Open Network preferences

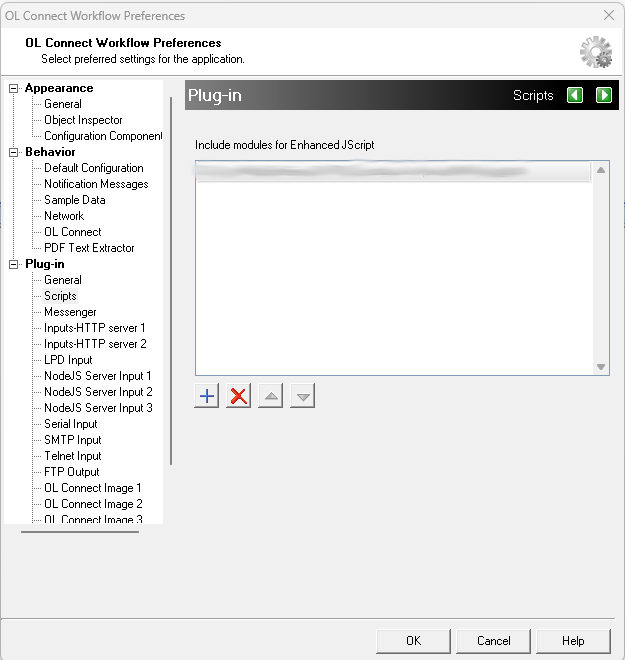(64, 216)
